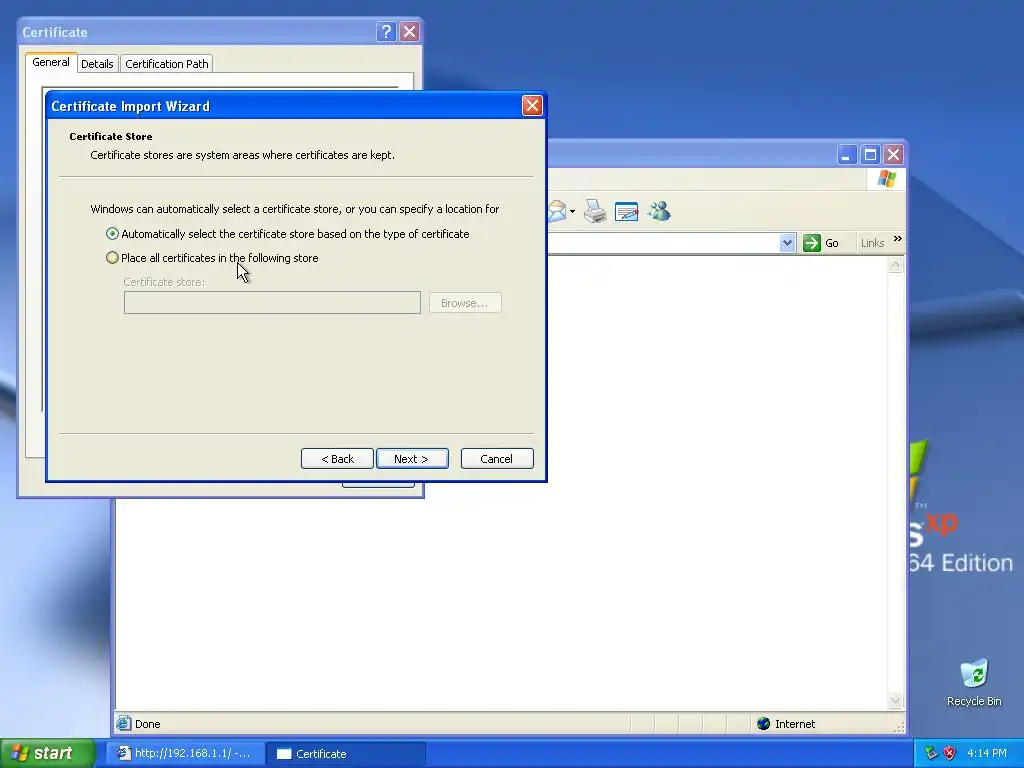
Task: Click the Certificate dialog help button
Action: tap(386, 32)
